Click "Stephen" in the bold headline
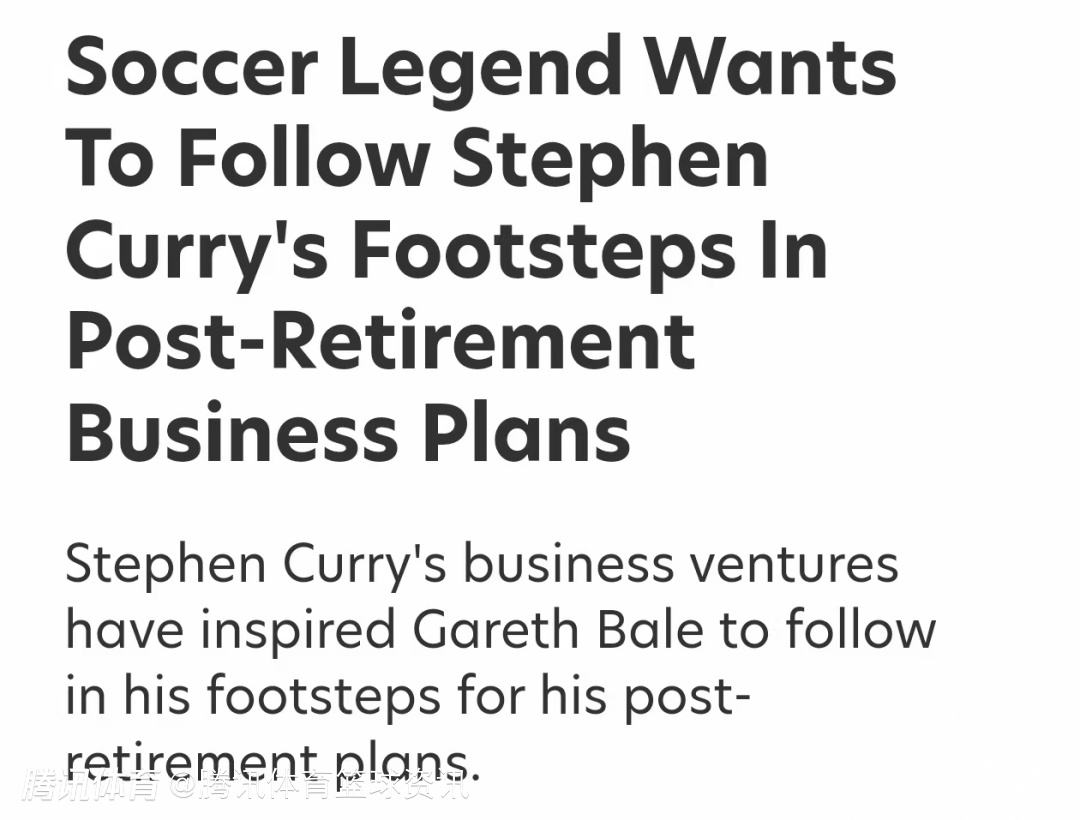The image size is (1080, 820). click(x=610, y=159)
